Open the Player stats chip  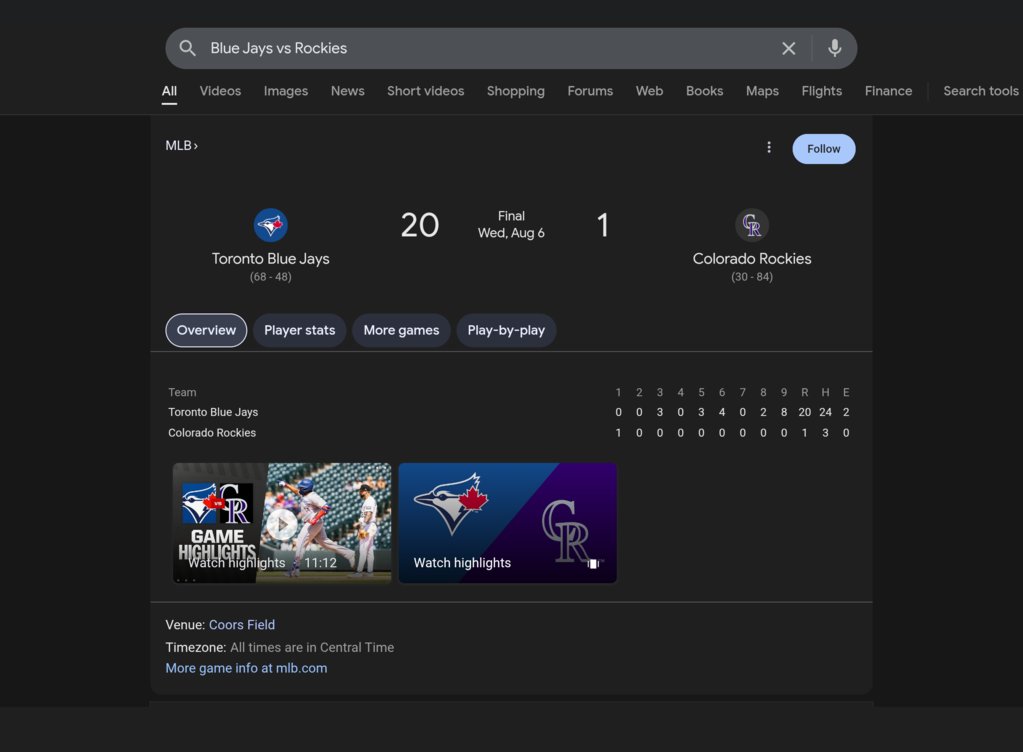[299, 330]
